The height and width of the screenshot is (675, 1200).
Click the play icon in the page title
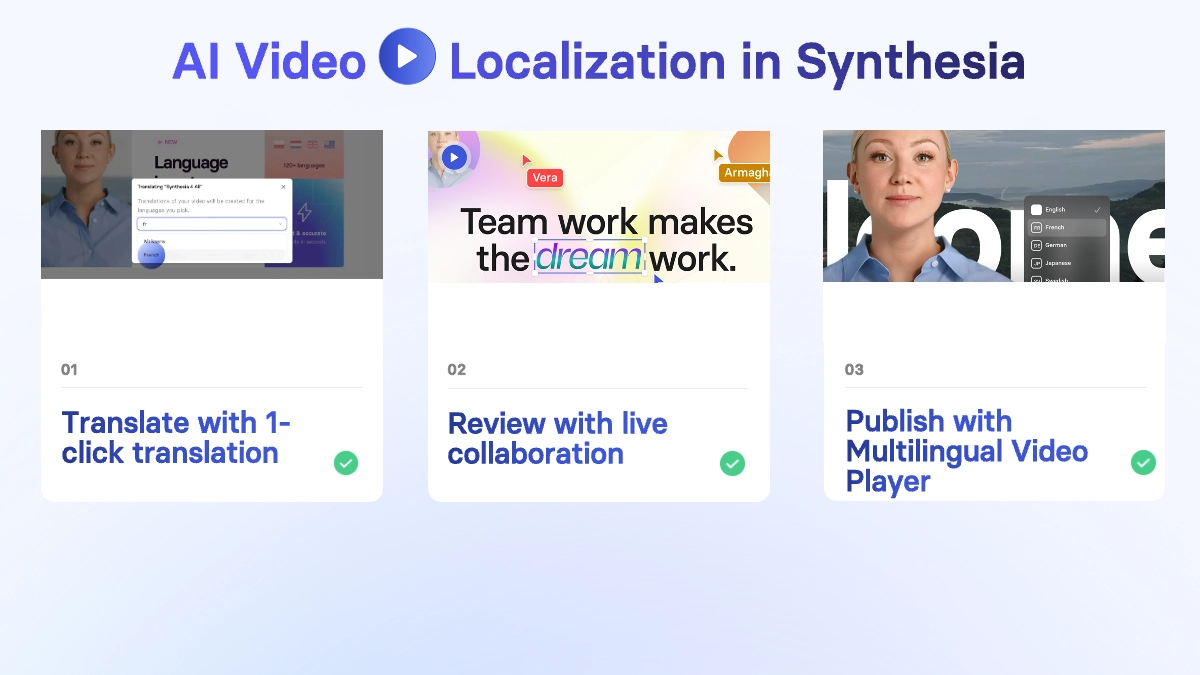pyautogui.click(x=407, y=56)
